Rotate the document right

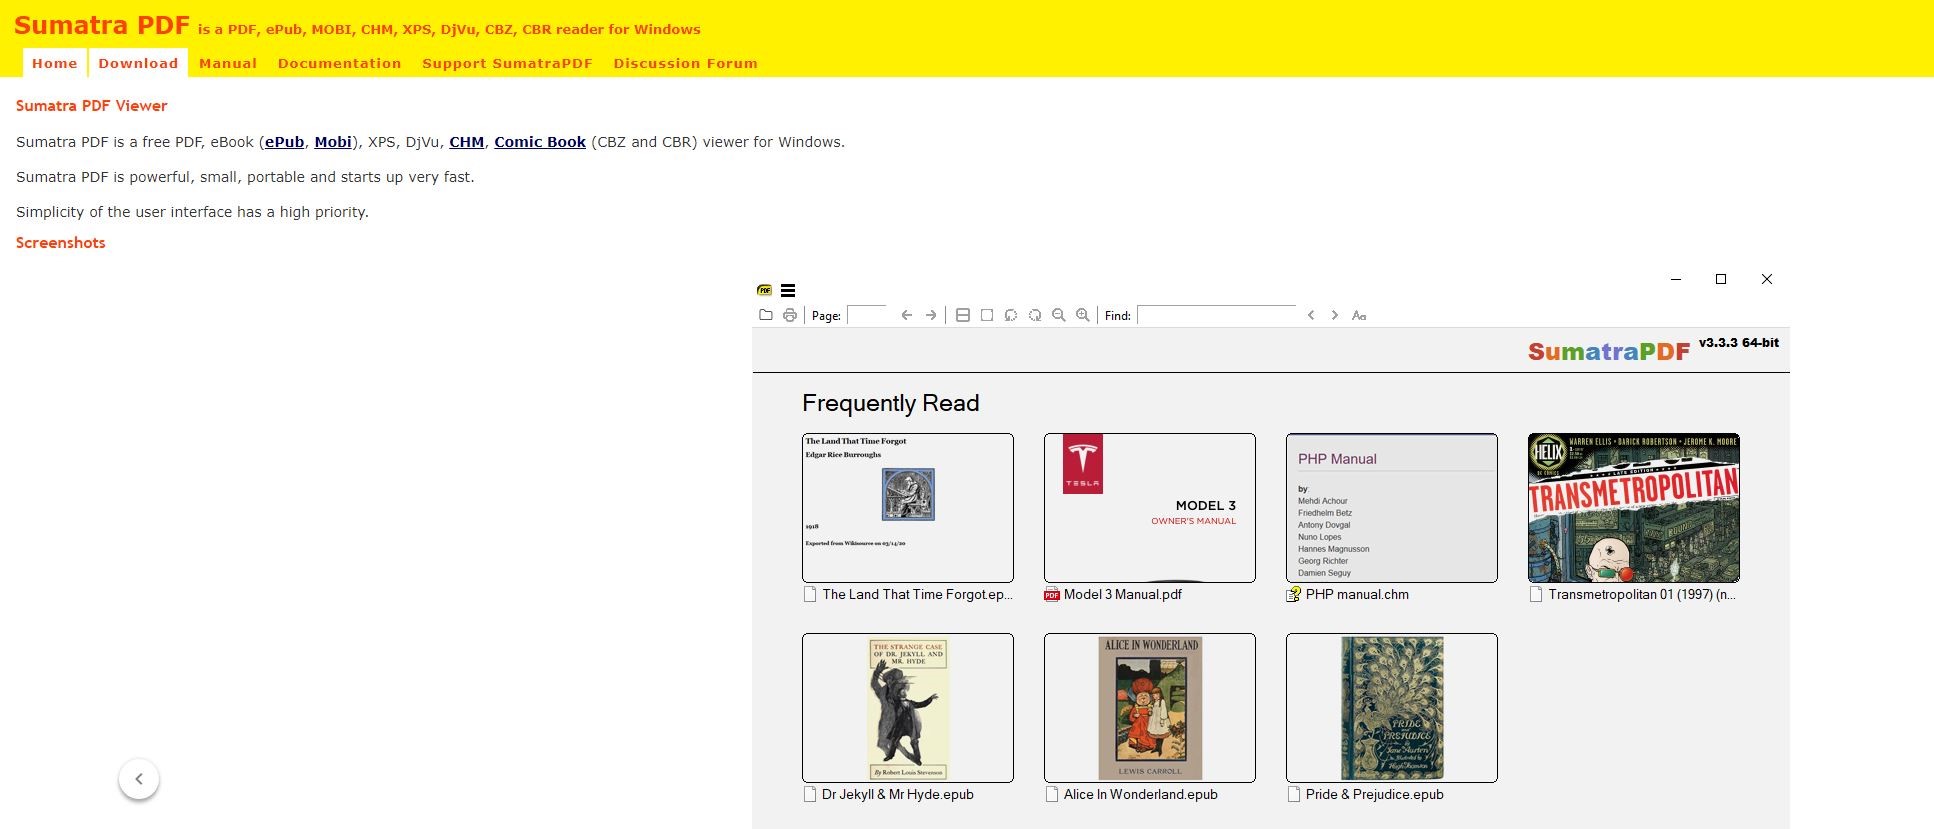point(1035,315)
